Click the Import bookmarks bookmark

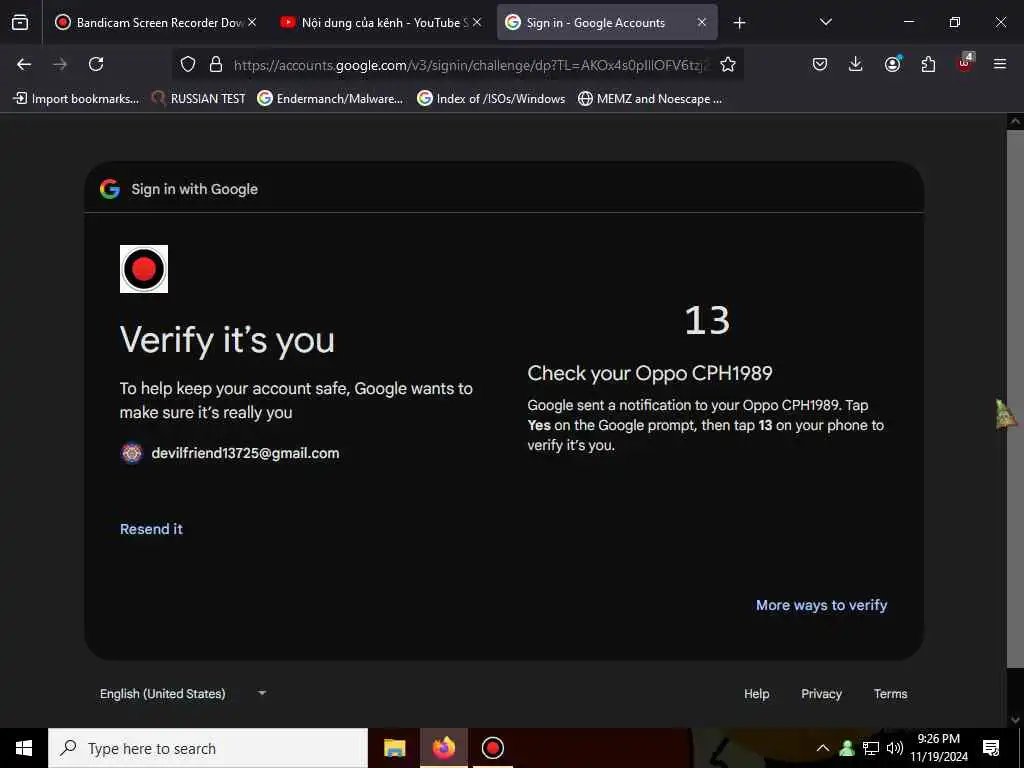76,99
